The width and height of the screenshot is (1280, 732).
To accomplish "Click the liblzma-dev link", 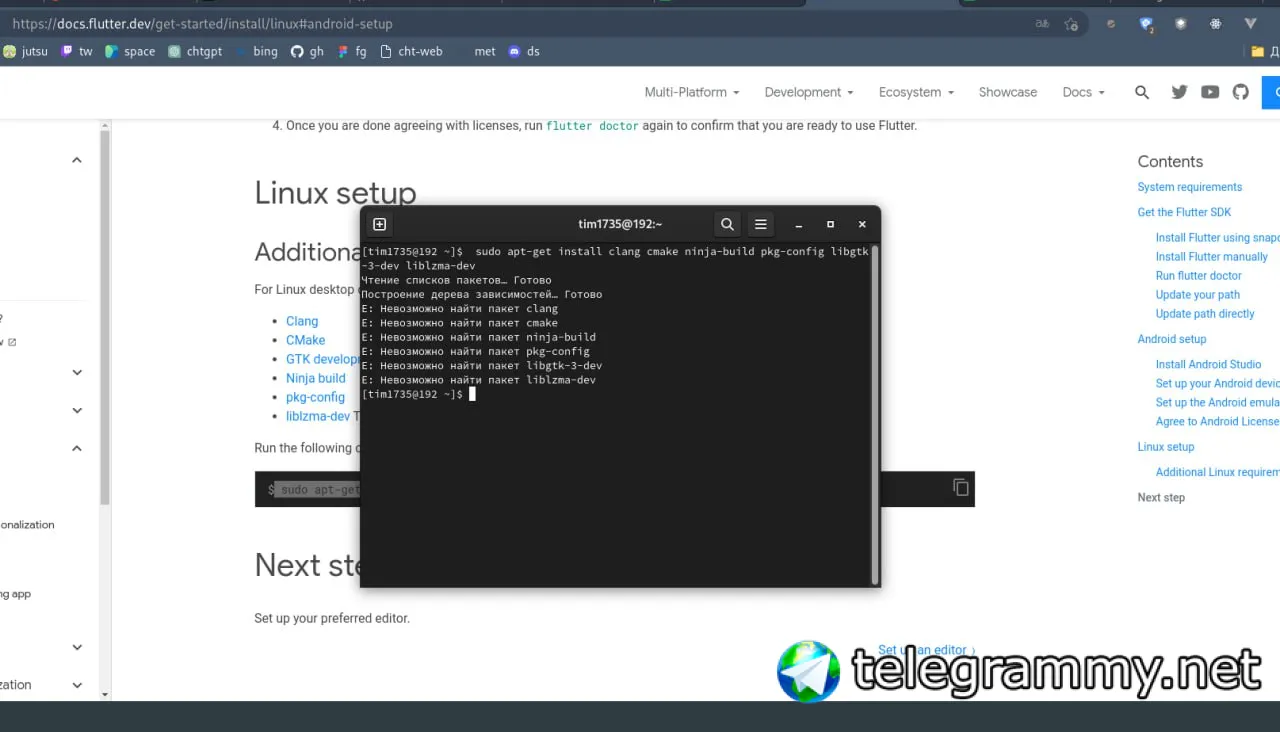I will (318, 416).
